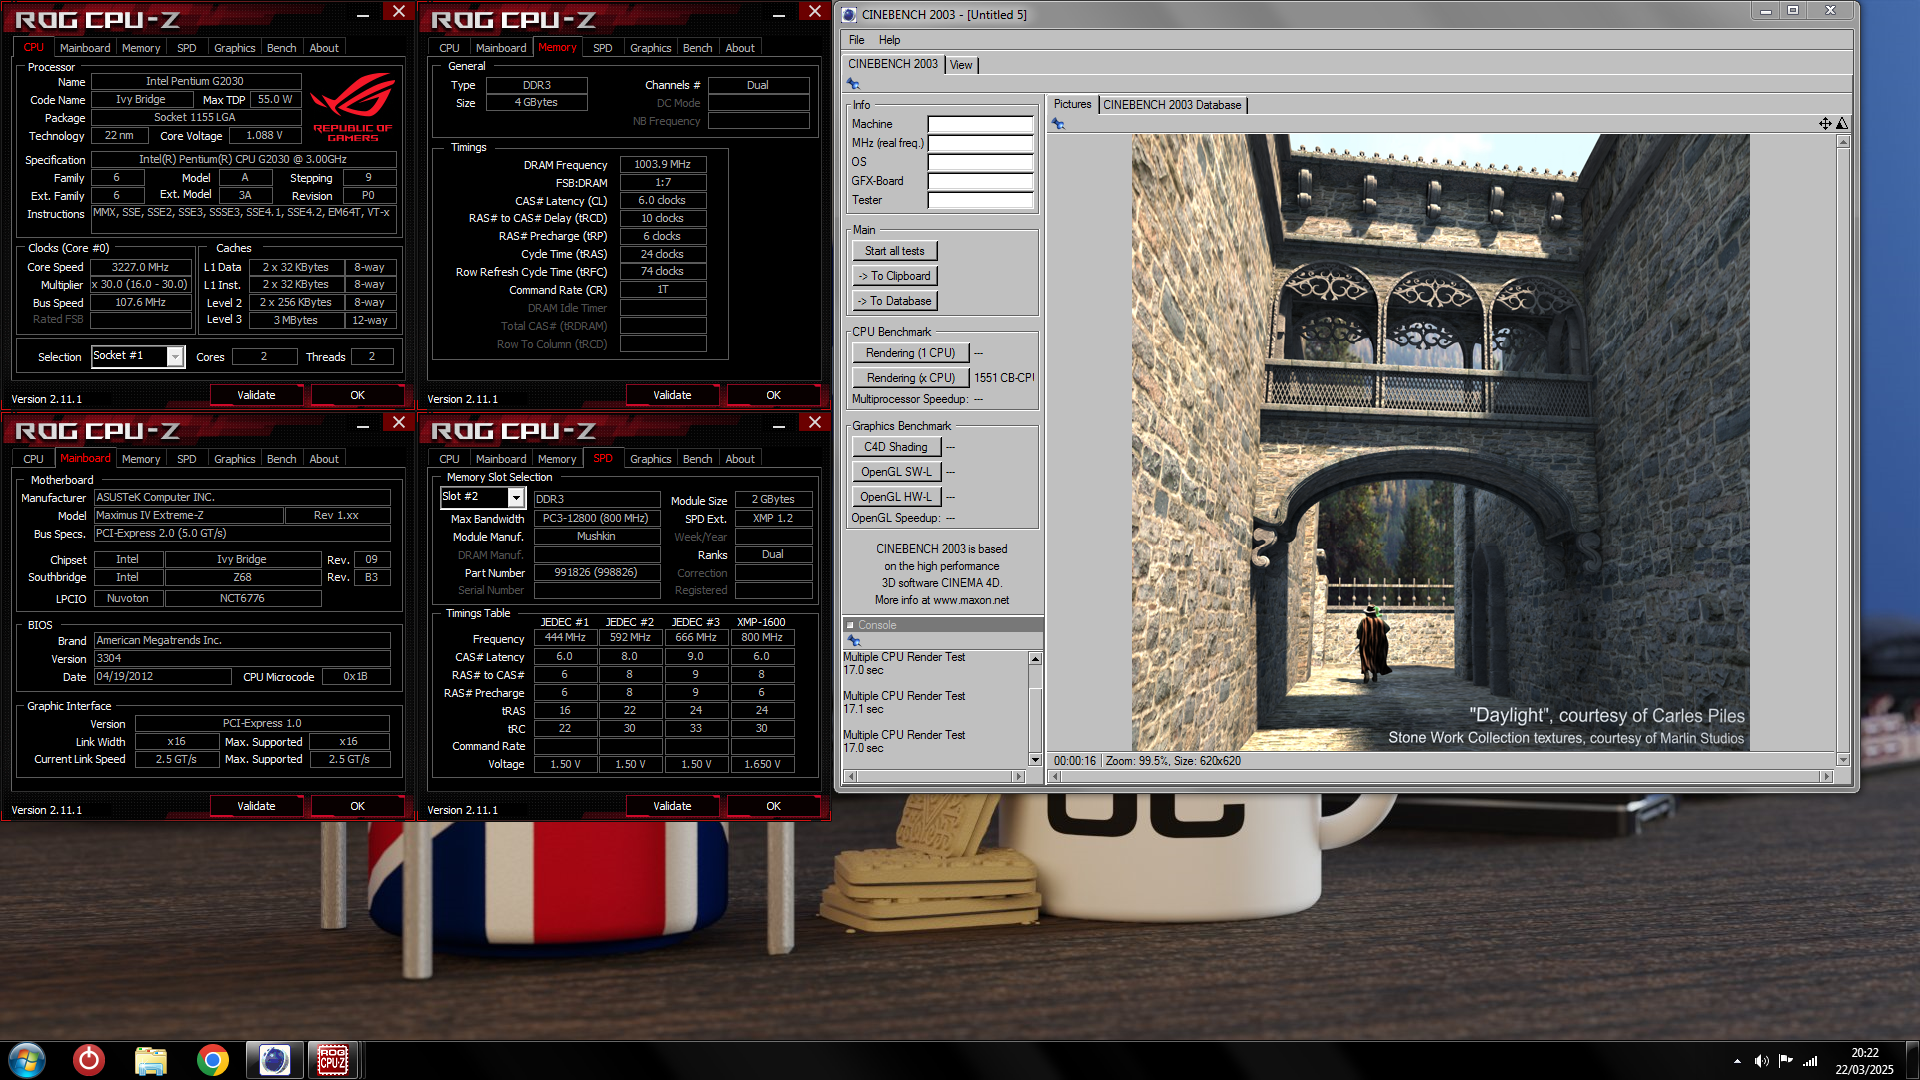Click the DRAM Frequency value 1003.9 MHz
Image resolution: width=1920 pixels, height=1080 pixels.
(662, 165)
